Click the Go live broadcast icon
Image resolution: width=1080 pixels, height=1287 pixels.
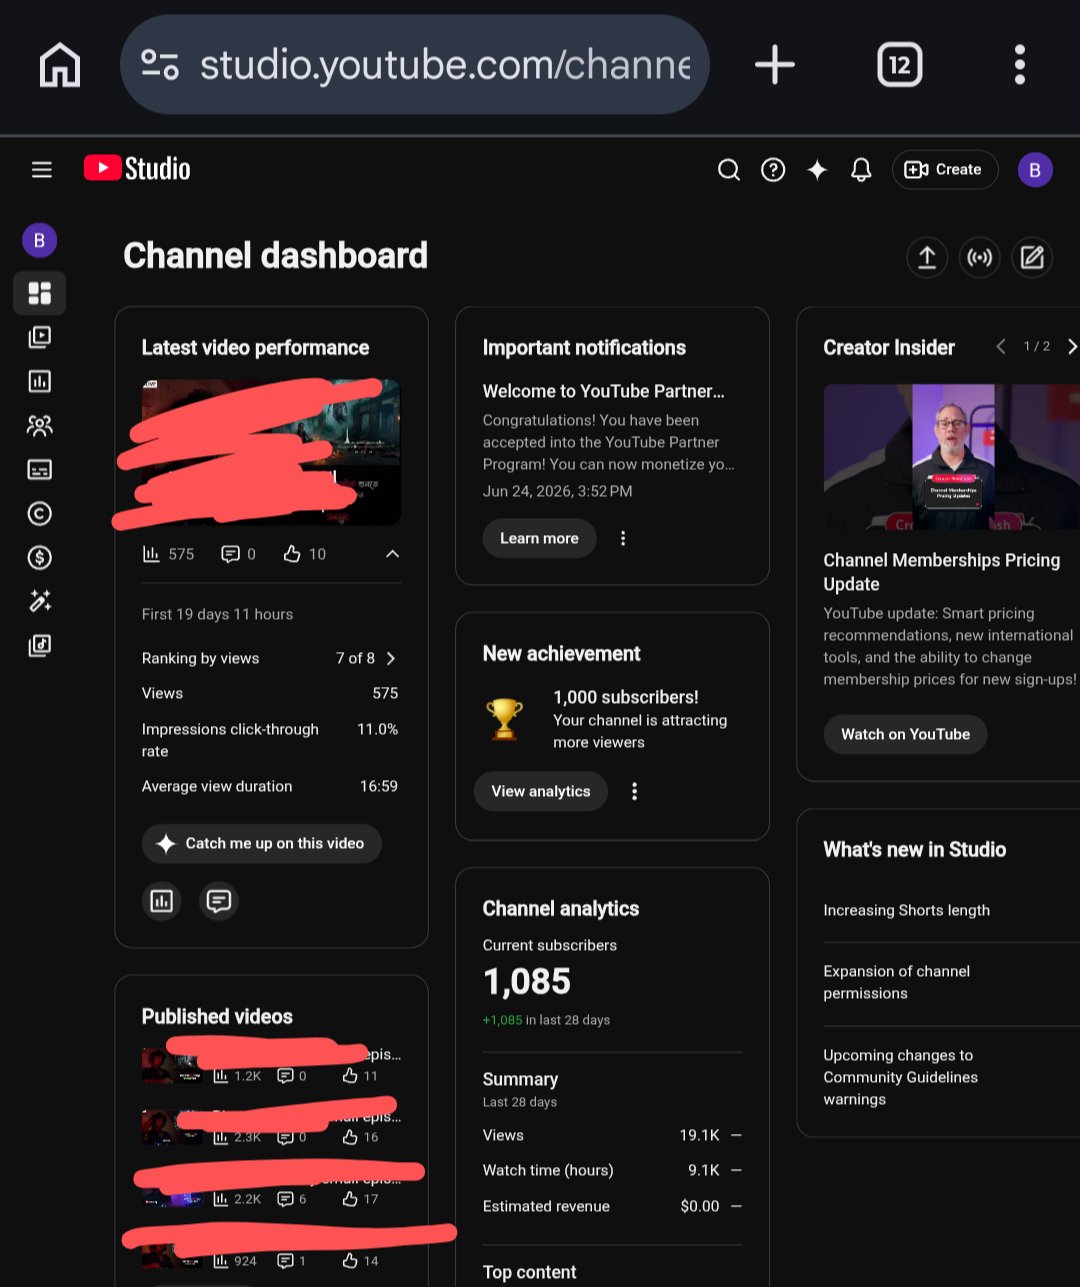click(980, 258)
